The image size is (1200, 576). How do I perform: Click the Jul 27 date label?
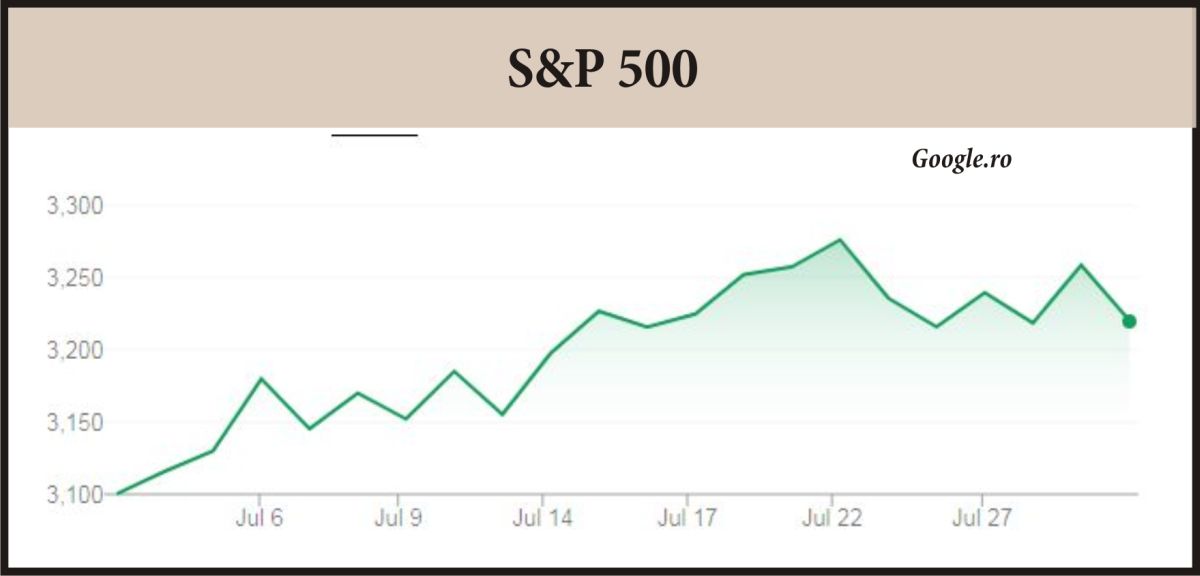pos(981,518)
